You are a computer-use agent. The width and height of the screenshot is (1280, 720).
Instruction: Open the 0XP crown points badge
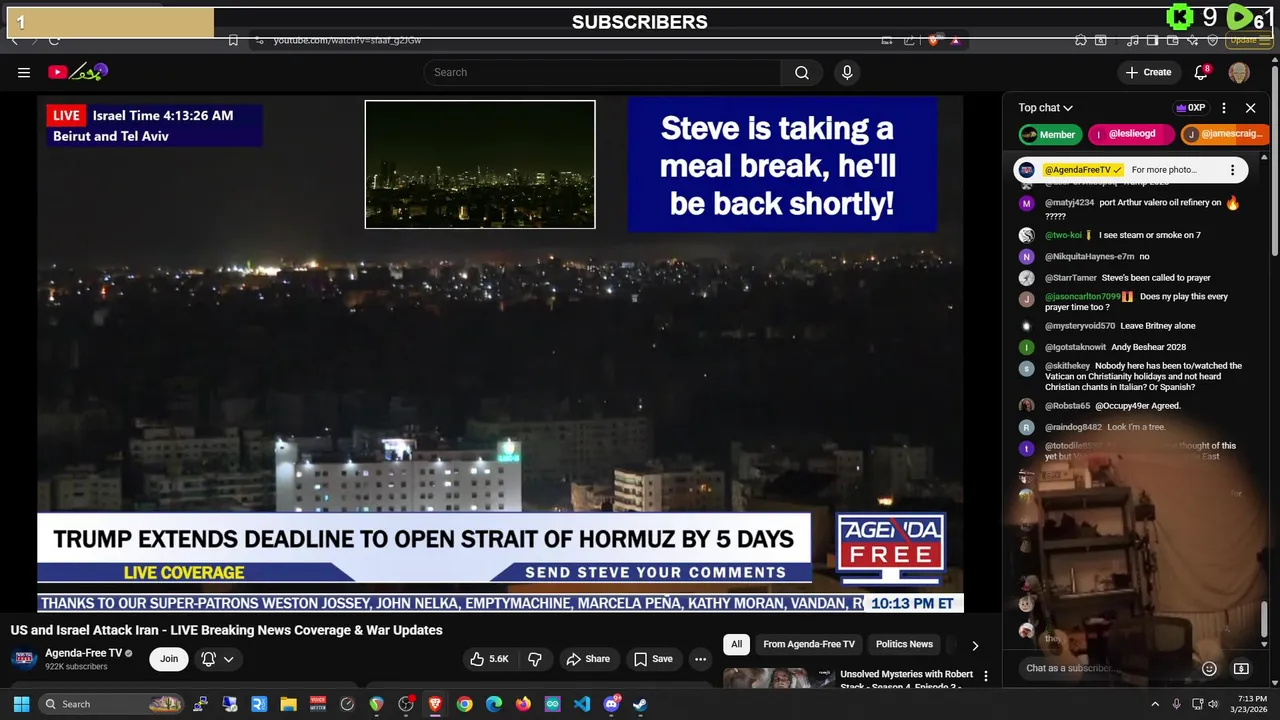(x=1190, y=108)
